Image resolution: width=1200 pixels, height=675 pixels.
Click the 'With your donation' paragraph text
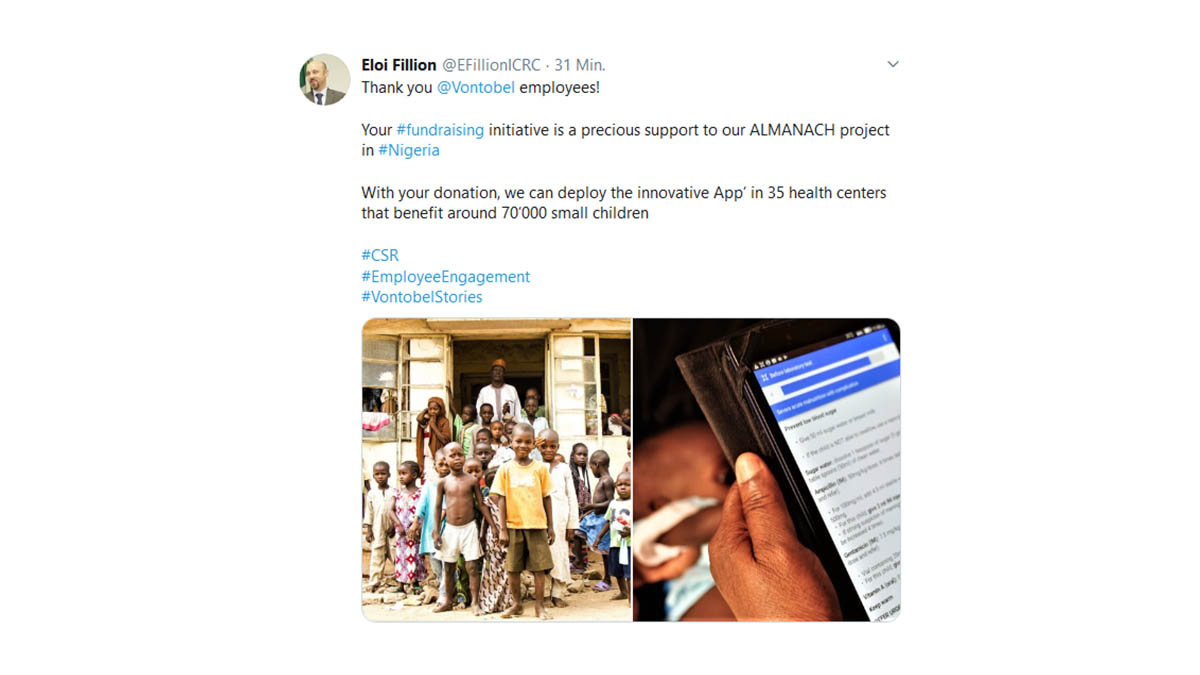click(x=624, y=202)
